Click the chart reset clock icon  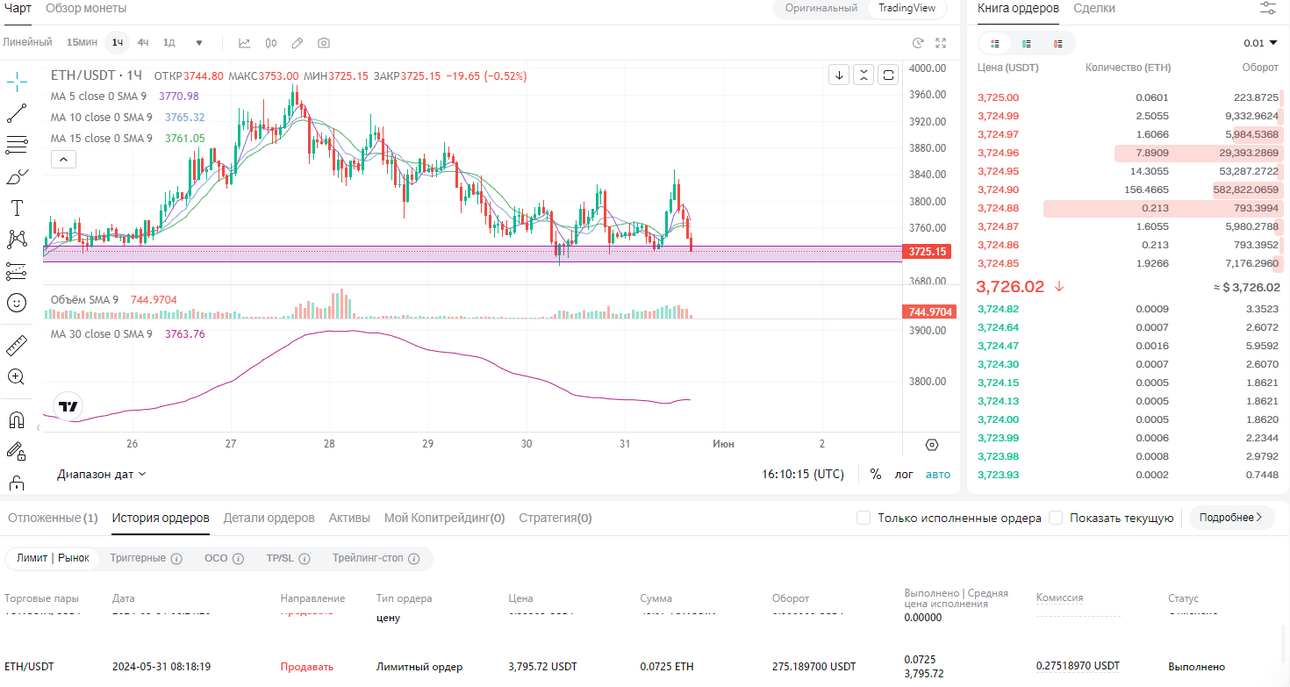coord(918,43)
